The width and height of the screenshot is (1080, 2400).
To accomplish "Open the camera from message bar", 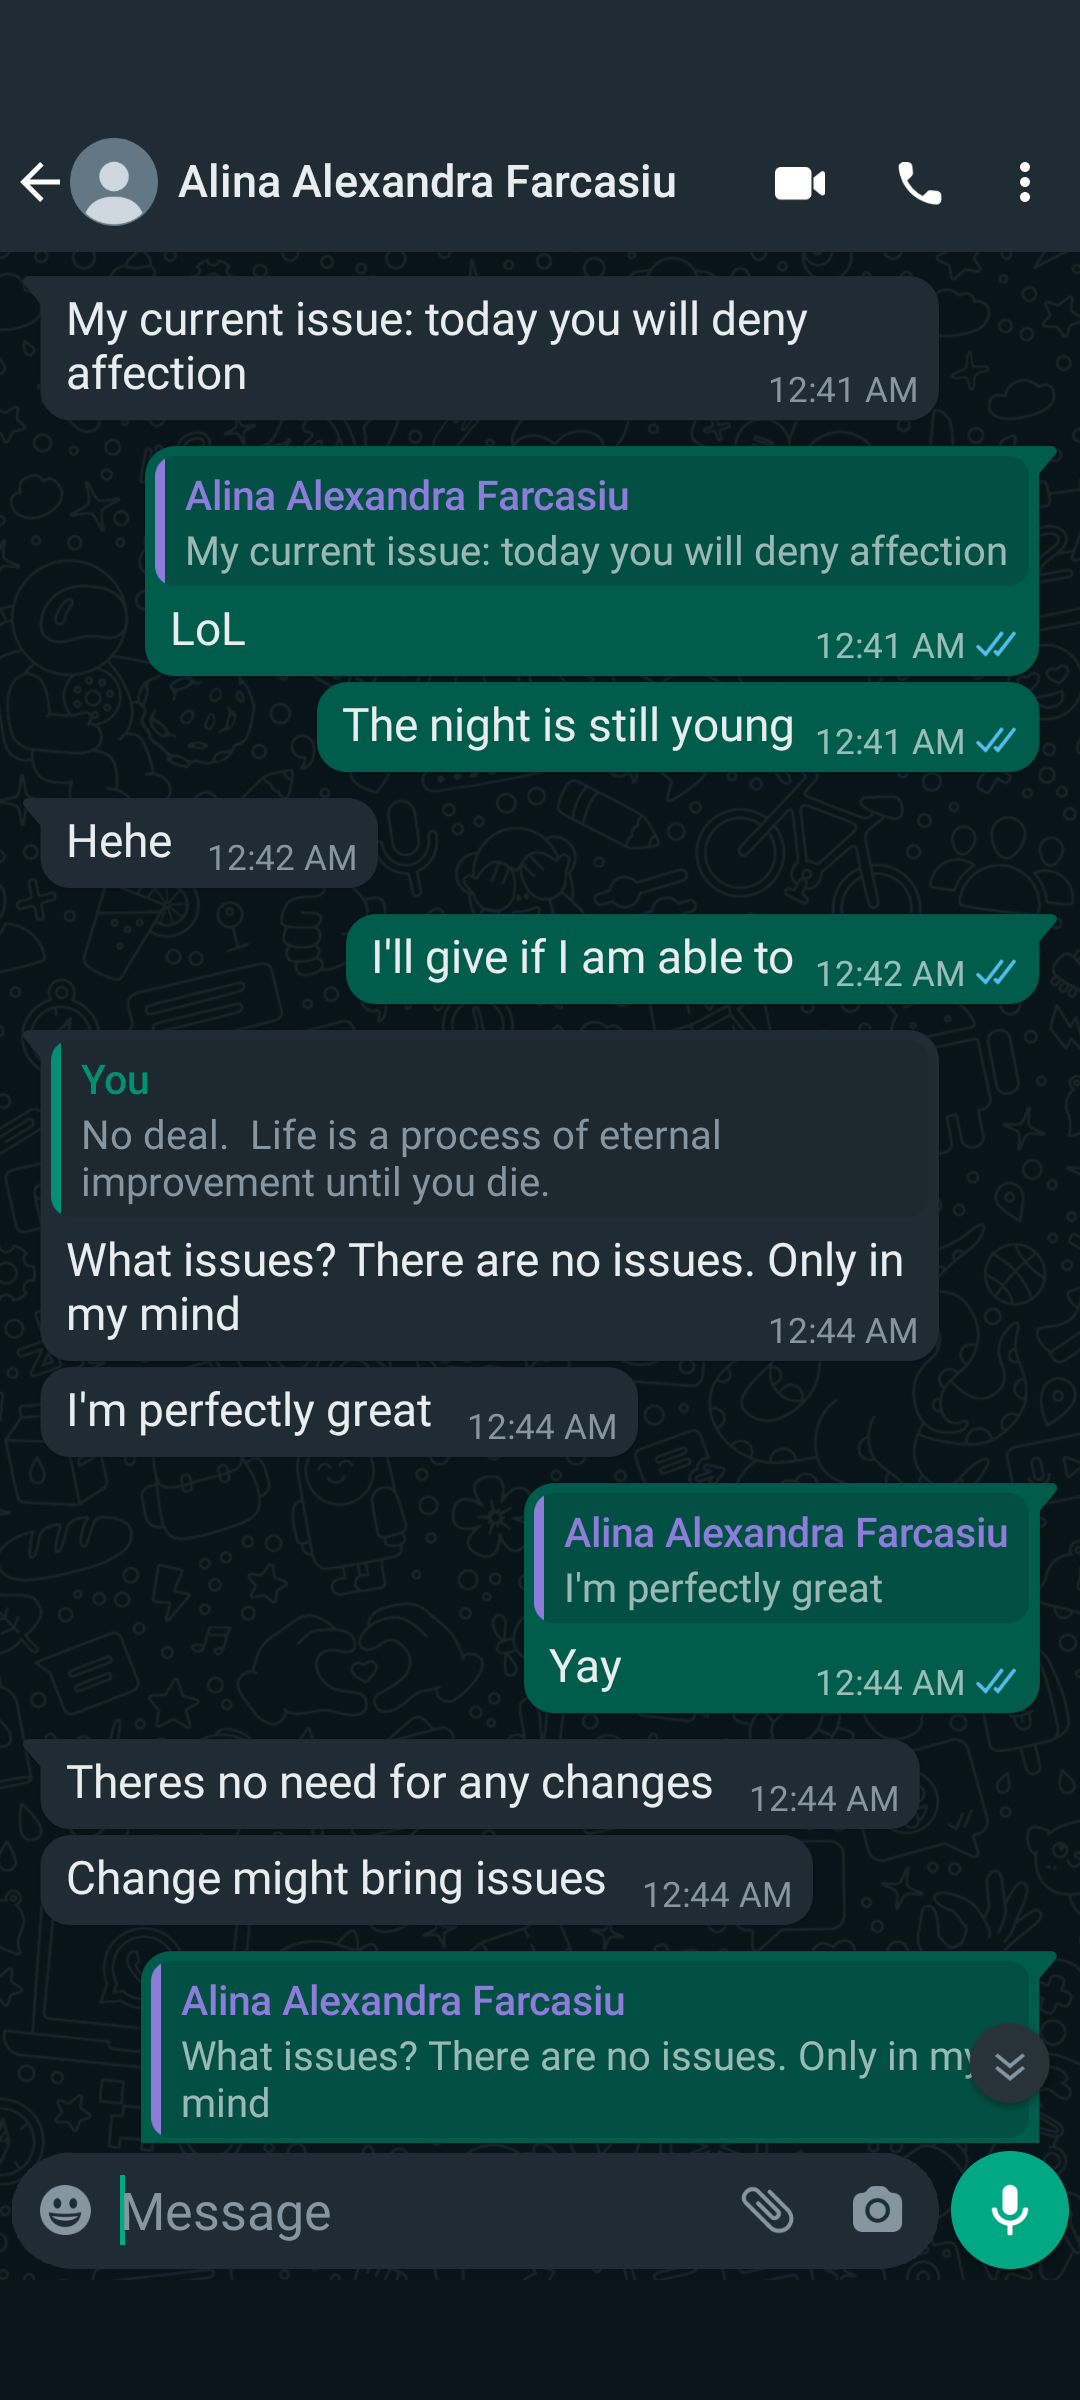I will pyautogui.click(x=877, y=2211).
